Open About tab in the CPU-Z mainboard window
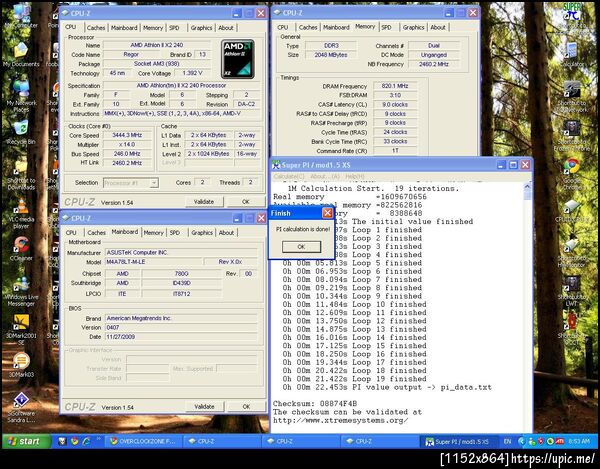The width and height of the screenshot is (600, 469). coord(226,233)
